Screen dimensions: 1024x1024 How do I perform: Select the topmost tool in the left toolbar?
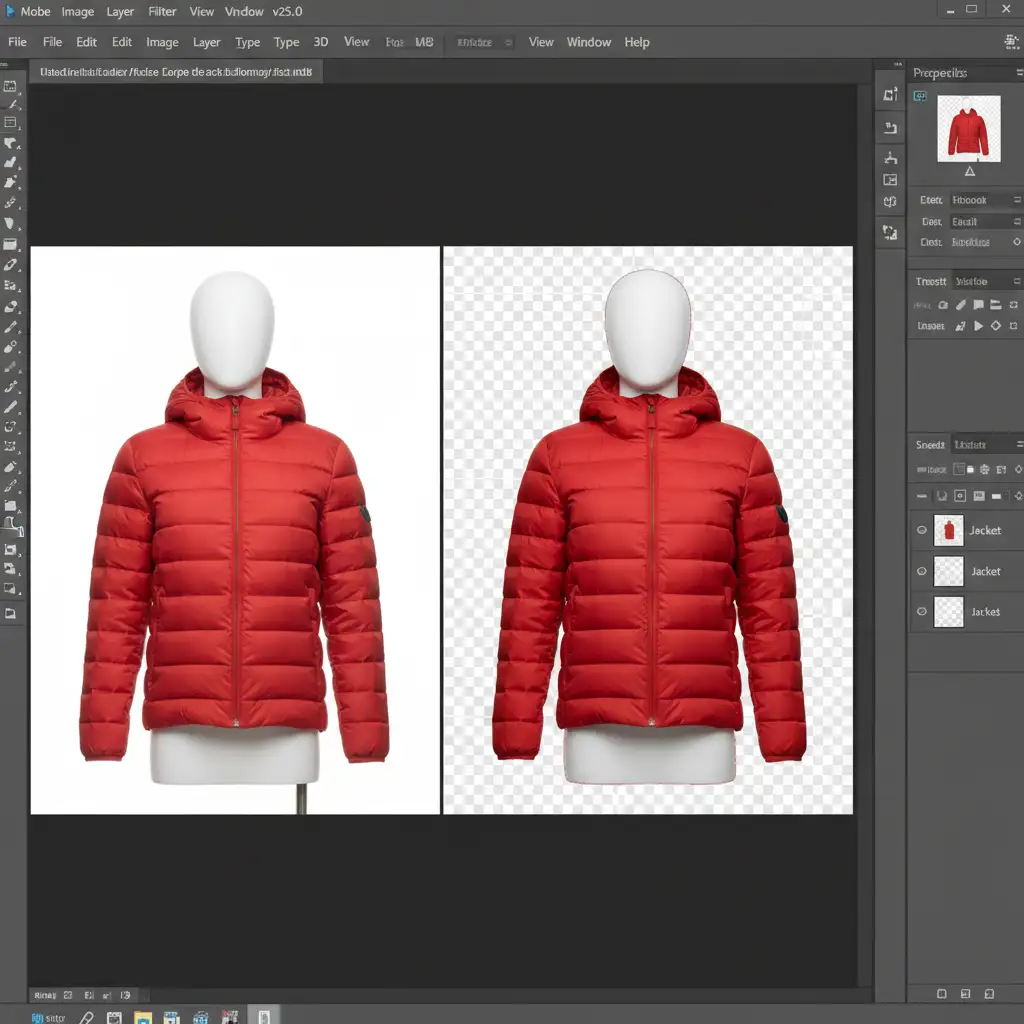point(11,86)
